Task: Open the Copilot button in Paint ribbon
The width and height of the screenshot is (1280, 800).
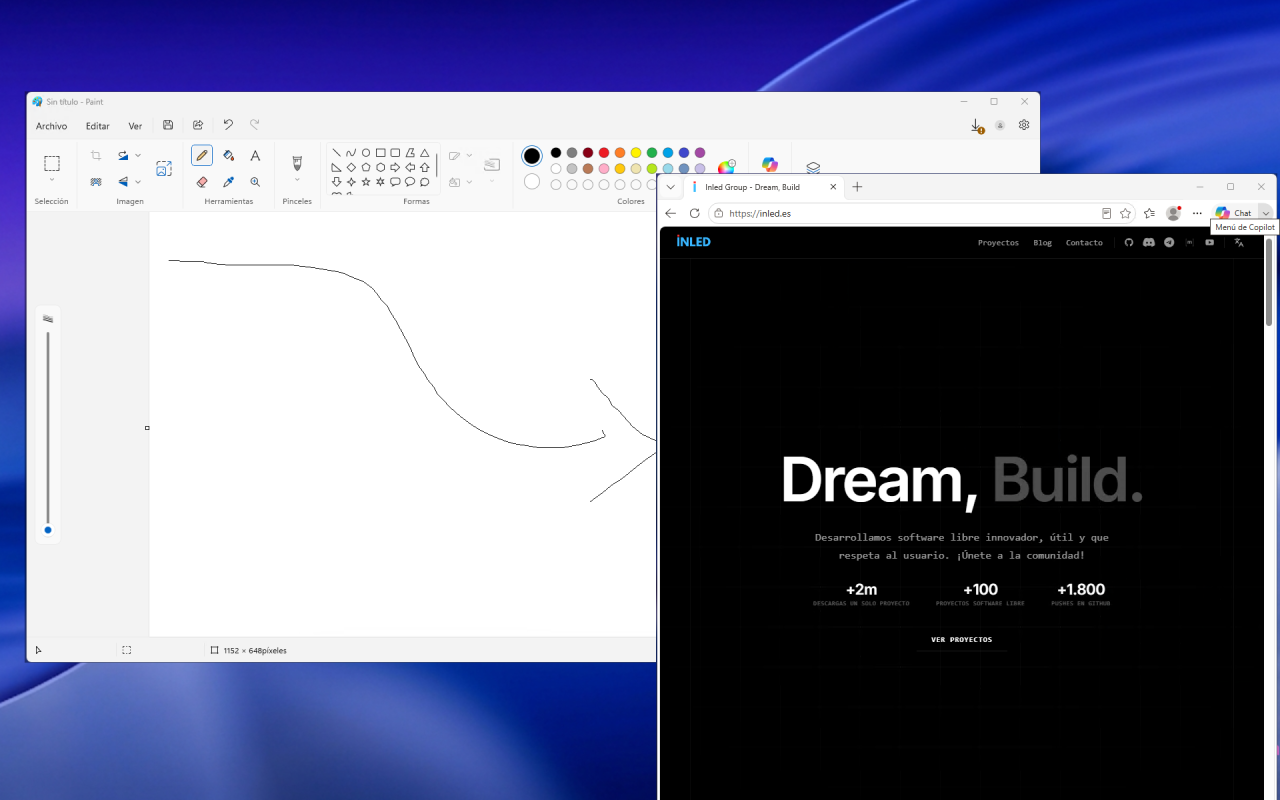Action: point(769,164)
